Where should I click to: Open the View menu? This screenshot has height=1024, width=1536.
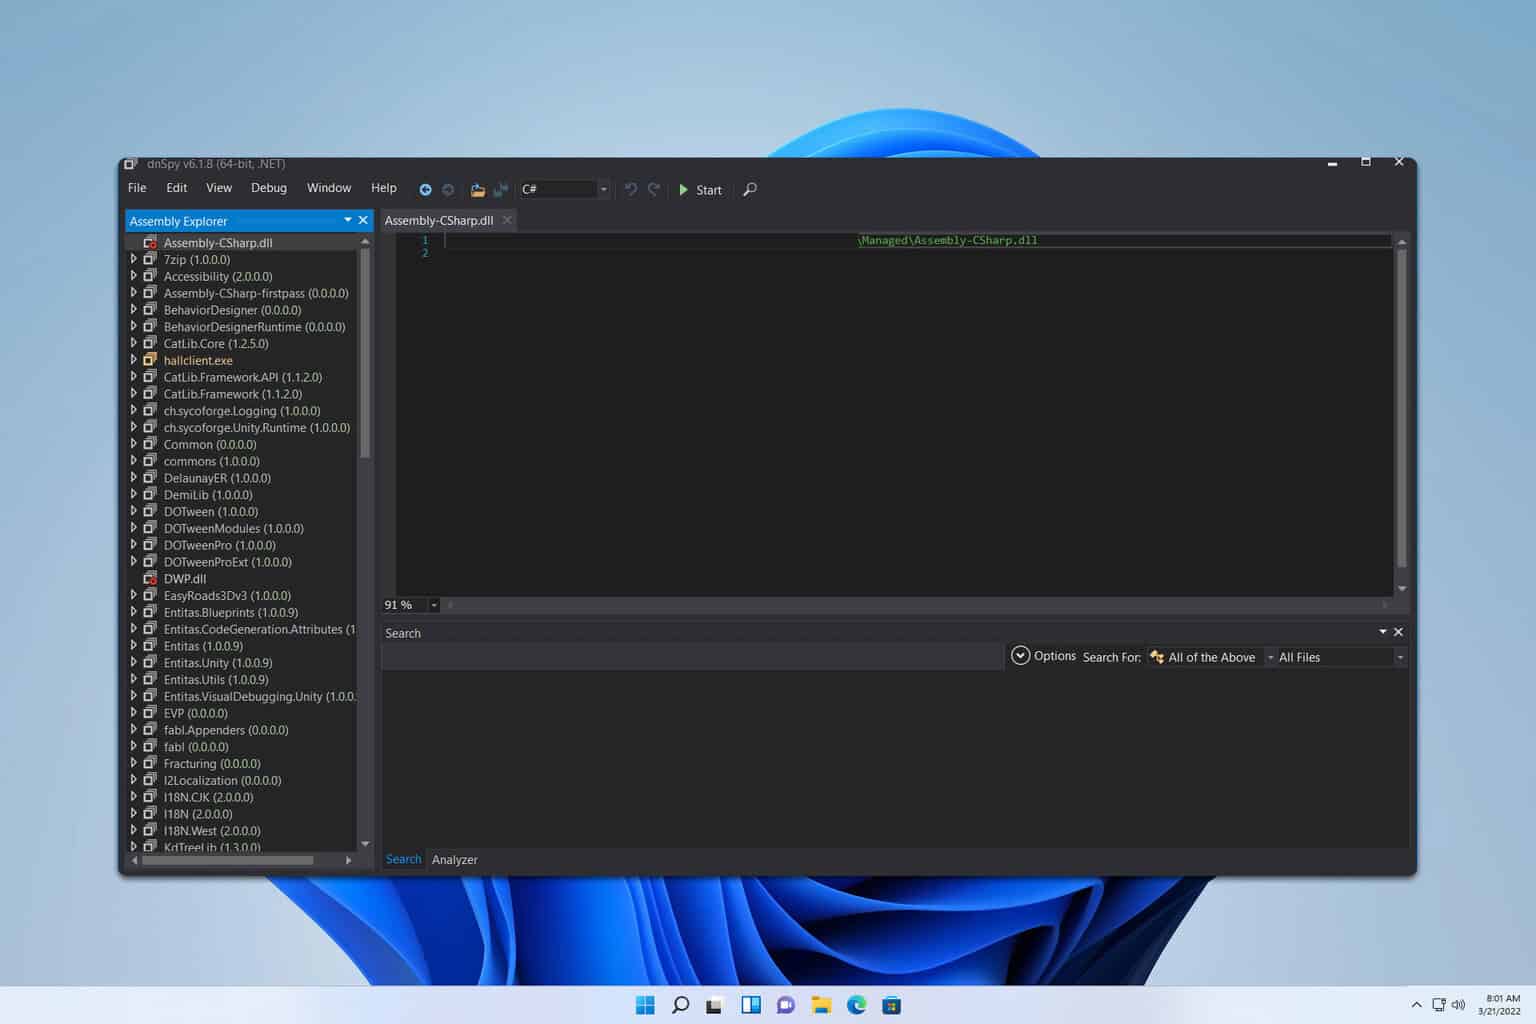coord(219,188)
